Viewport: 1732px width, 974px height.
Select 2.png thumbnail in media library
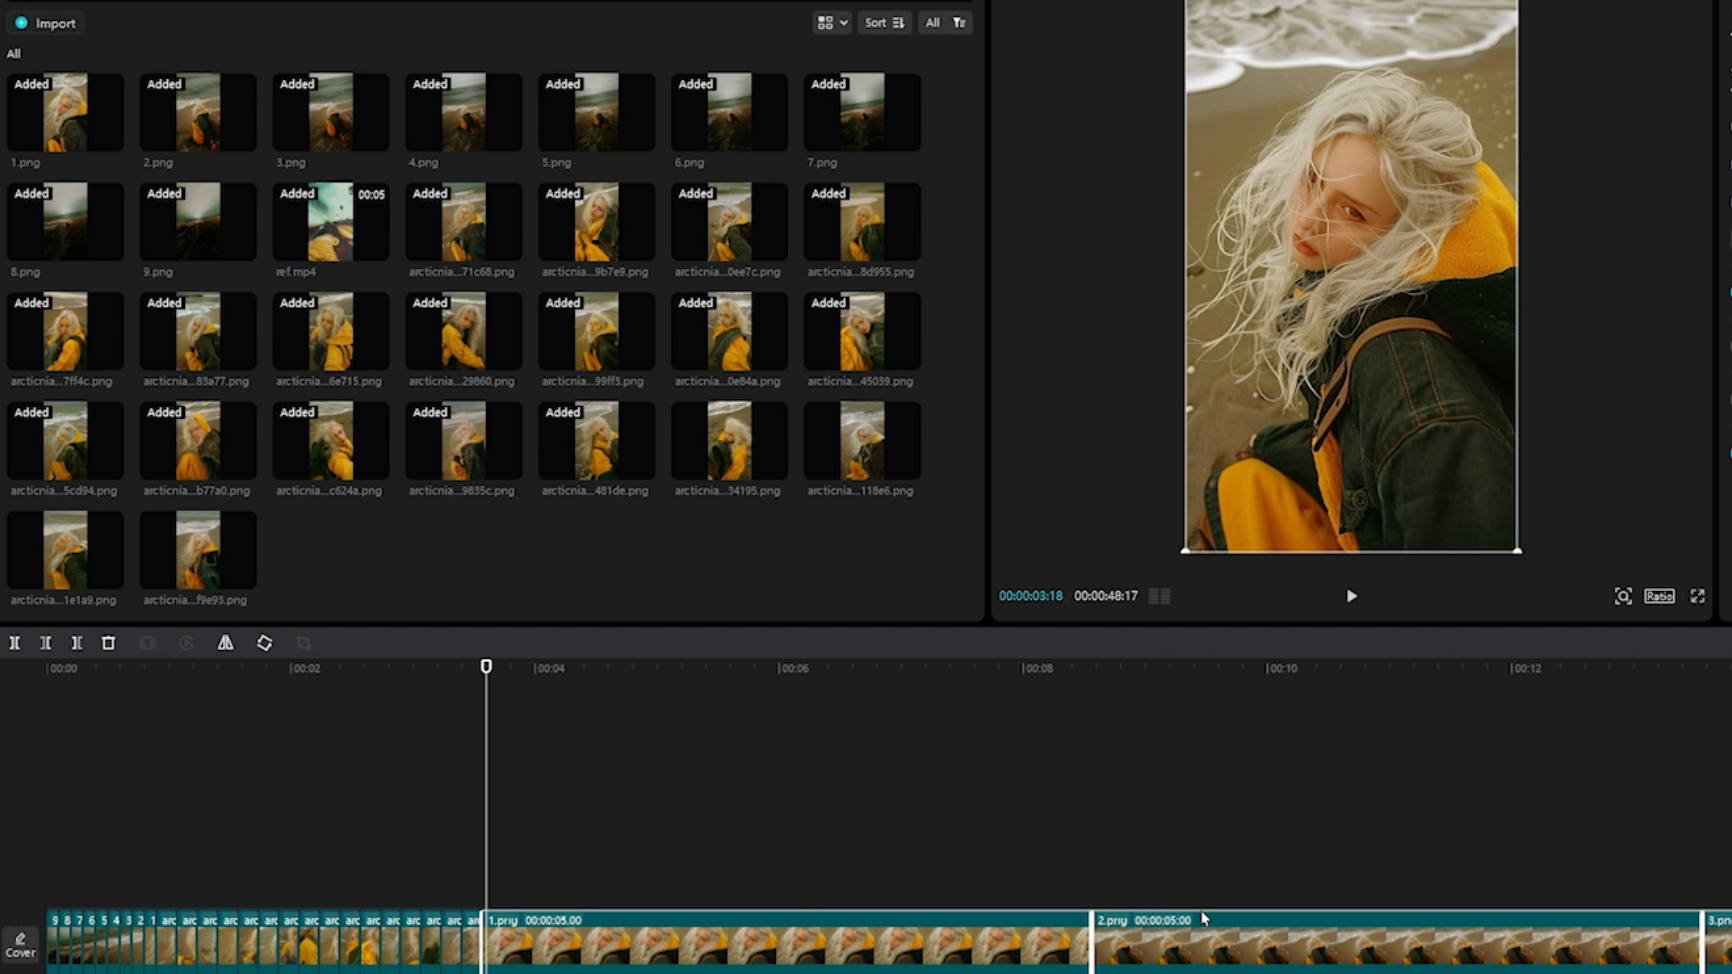pos(198,112)
